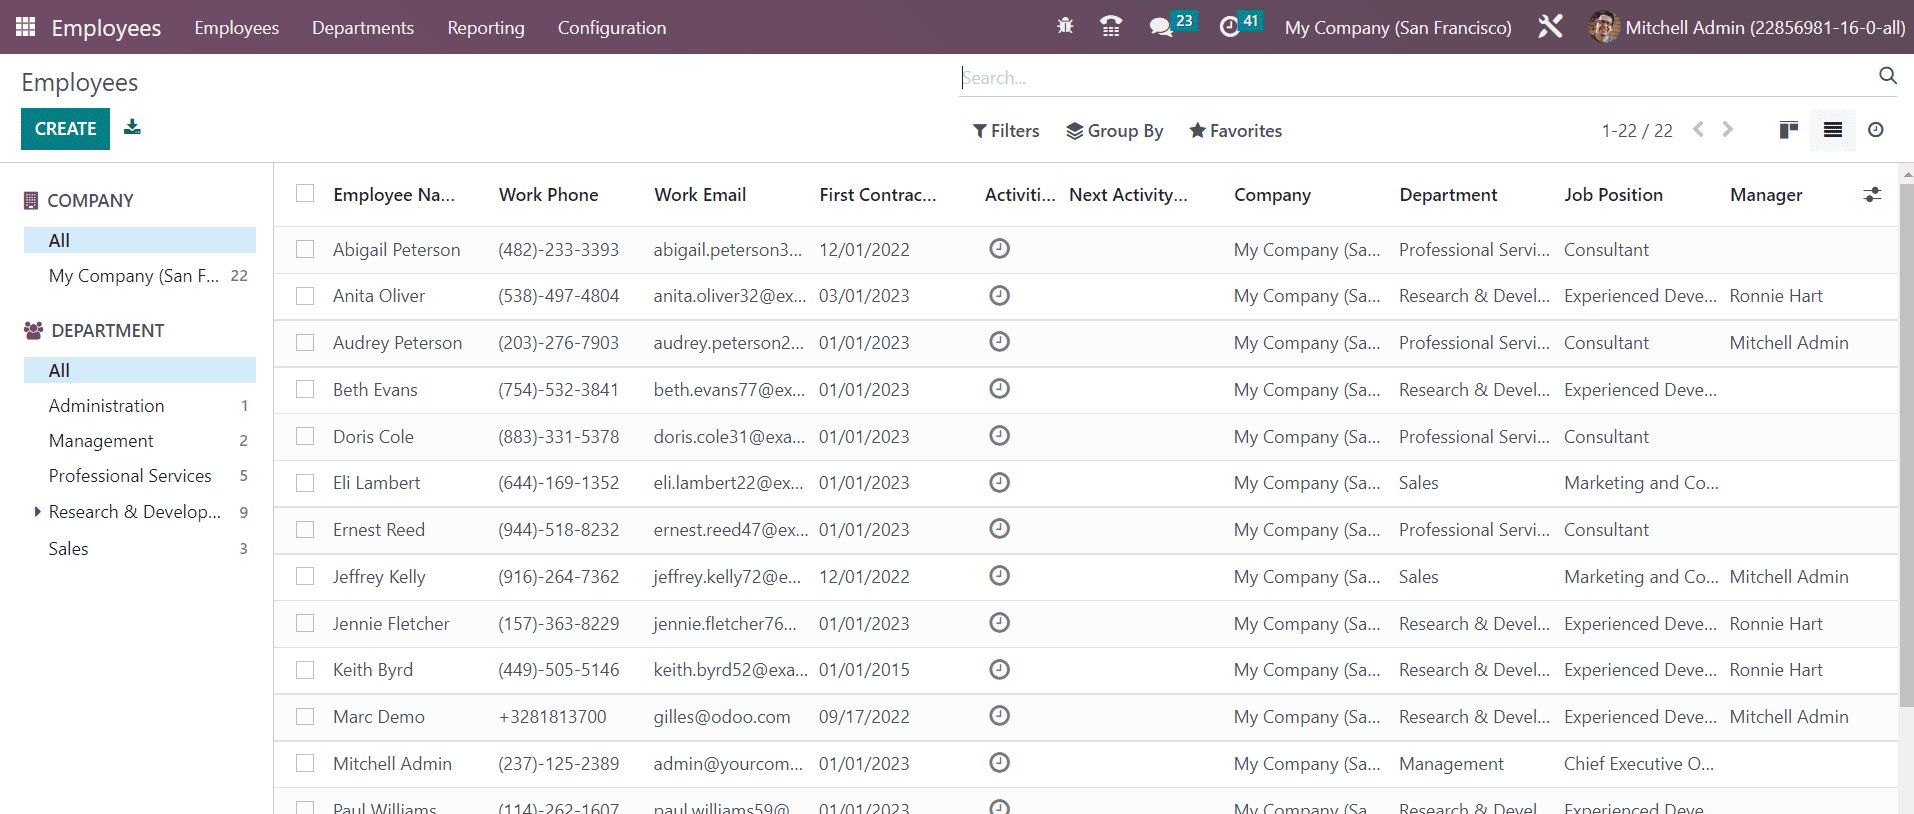Check the select-all header checkbox
The height and width of the screenshot is (814, 1914).
[x=305, y=194]
